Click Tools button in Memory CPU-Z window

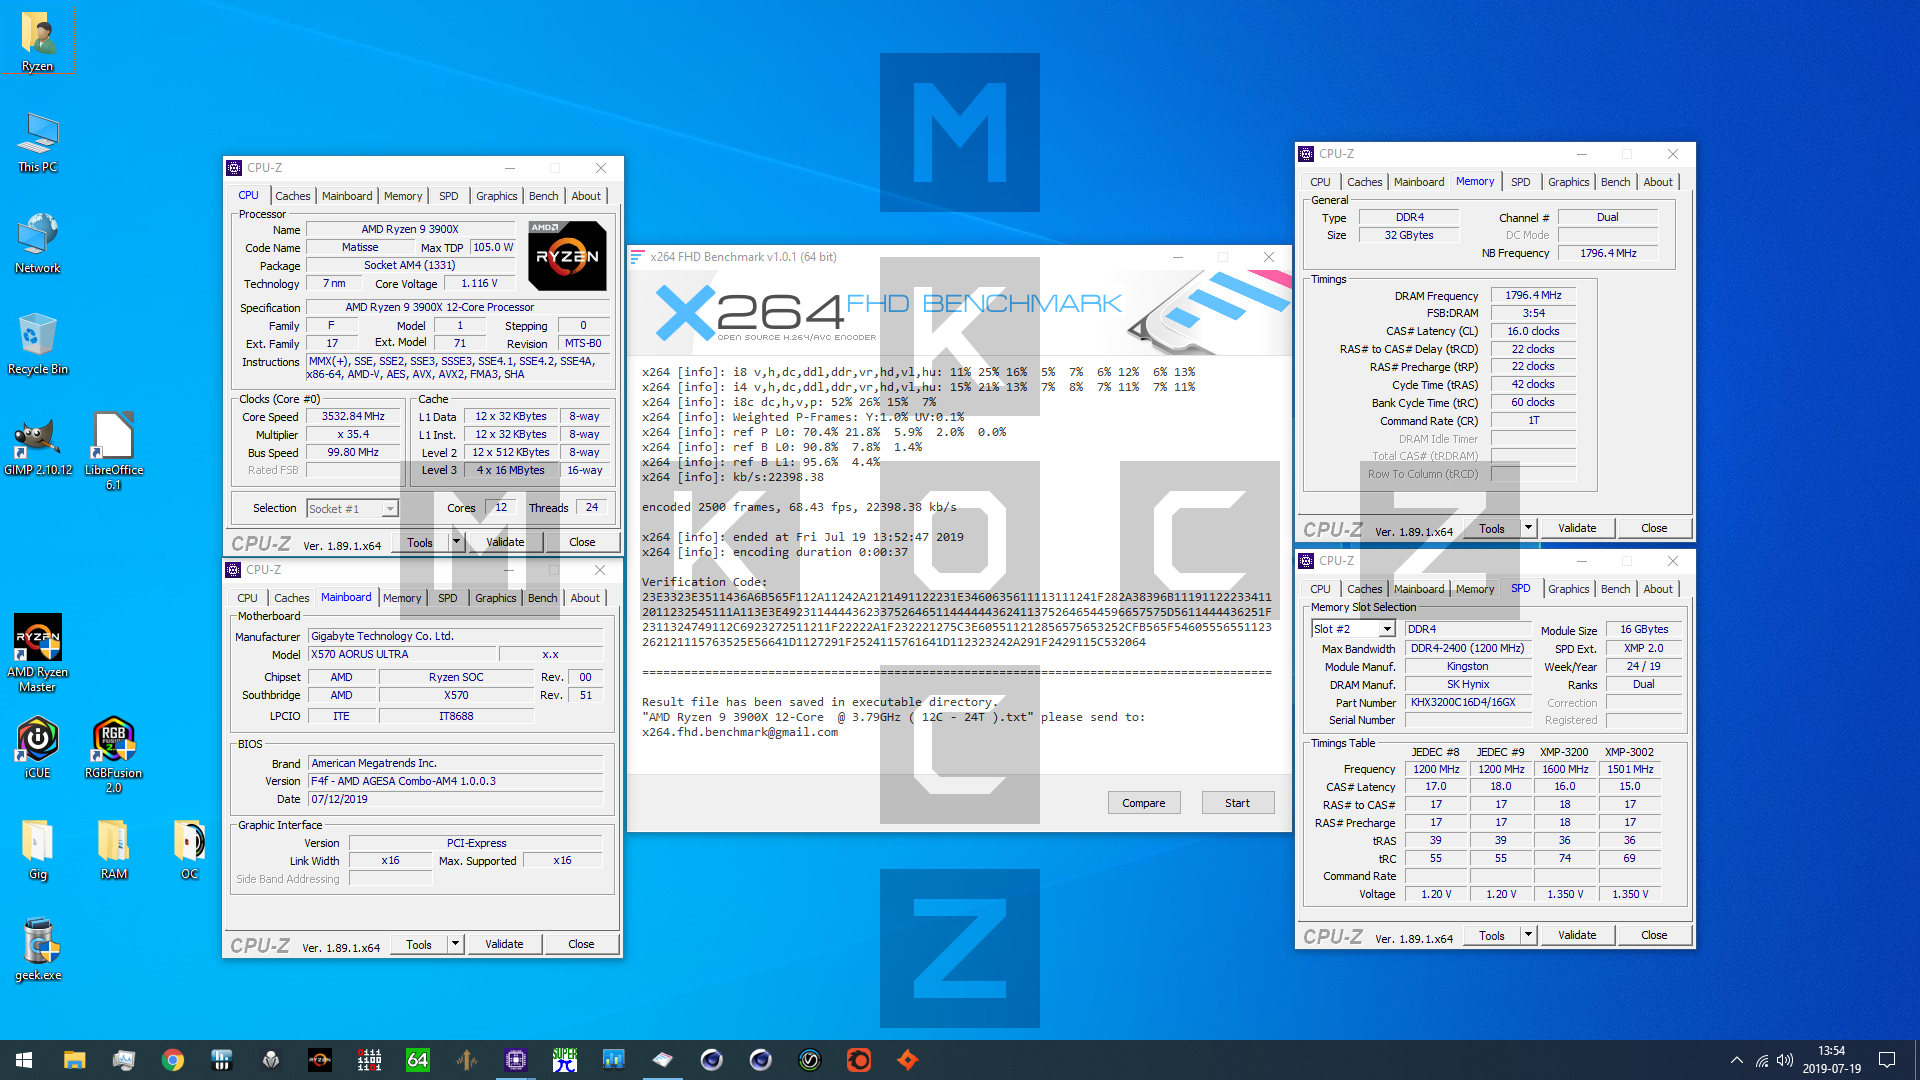pyautogui.click(x=1492, y=528)
